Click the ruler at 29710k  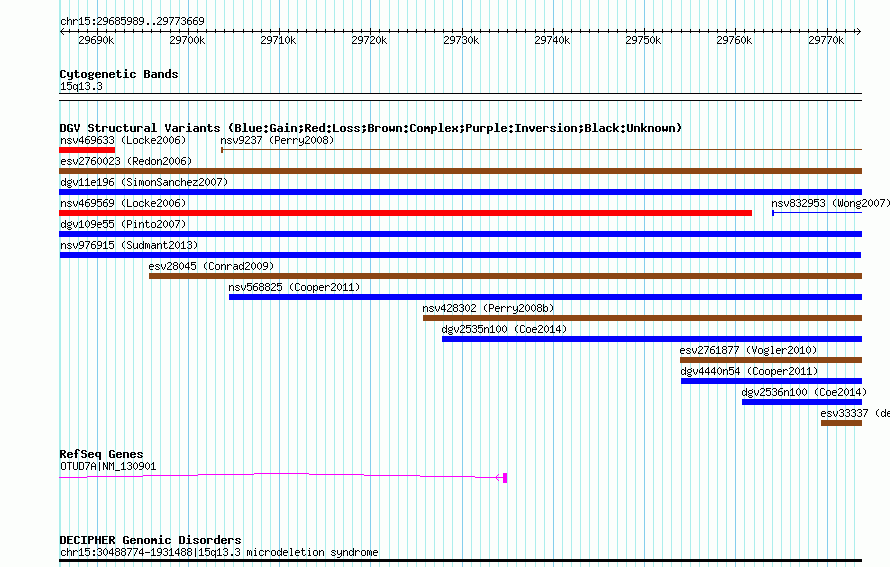(278, 40)
